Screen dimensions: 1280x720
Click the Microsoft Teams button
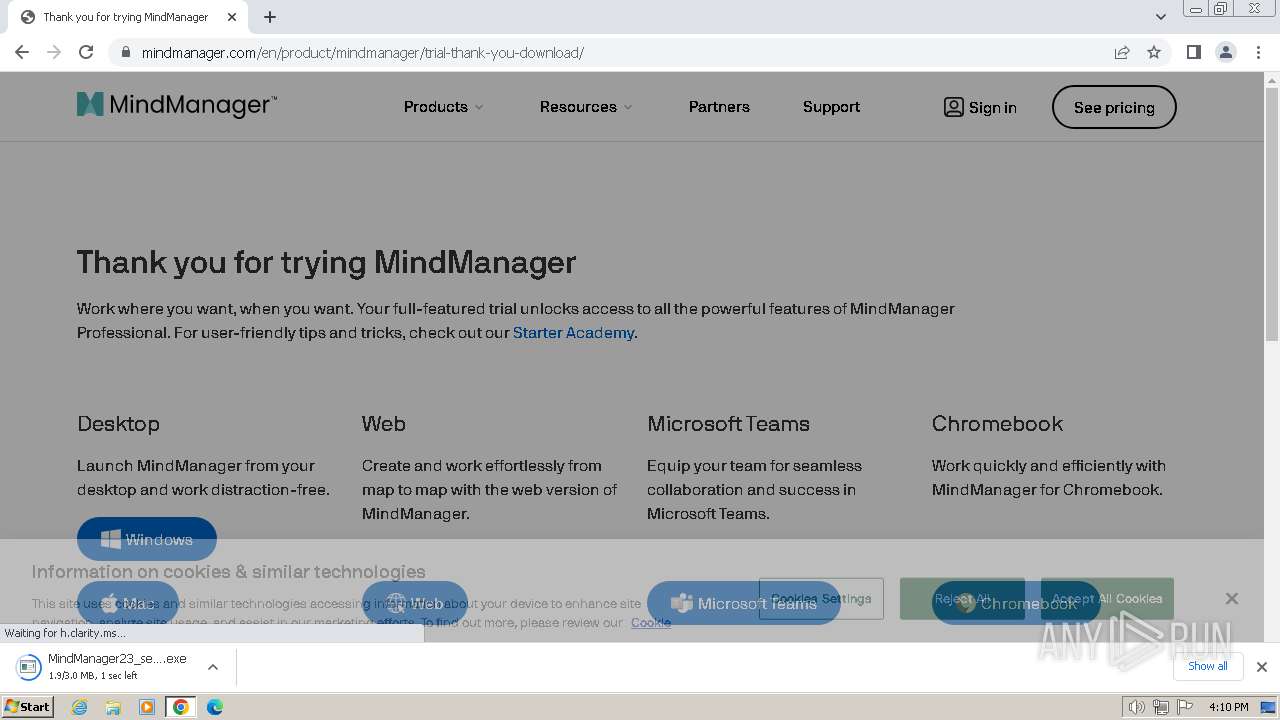[x=744, y=603]
